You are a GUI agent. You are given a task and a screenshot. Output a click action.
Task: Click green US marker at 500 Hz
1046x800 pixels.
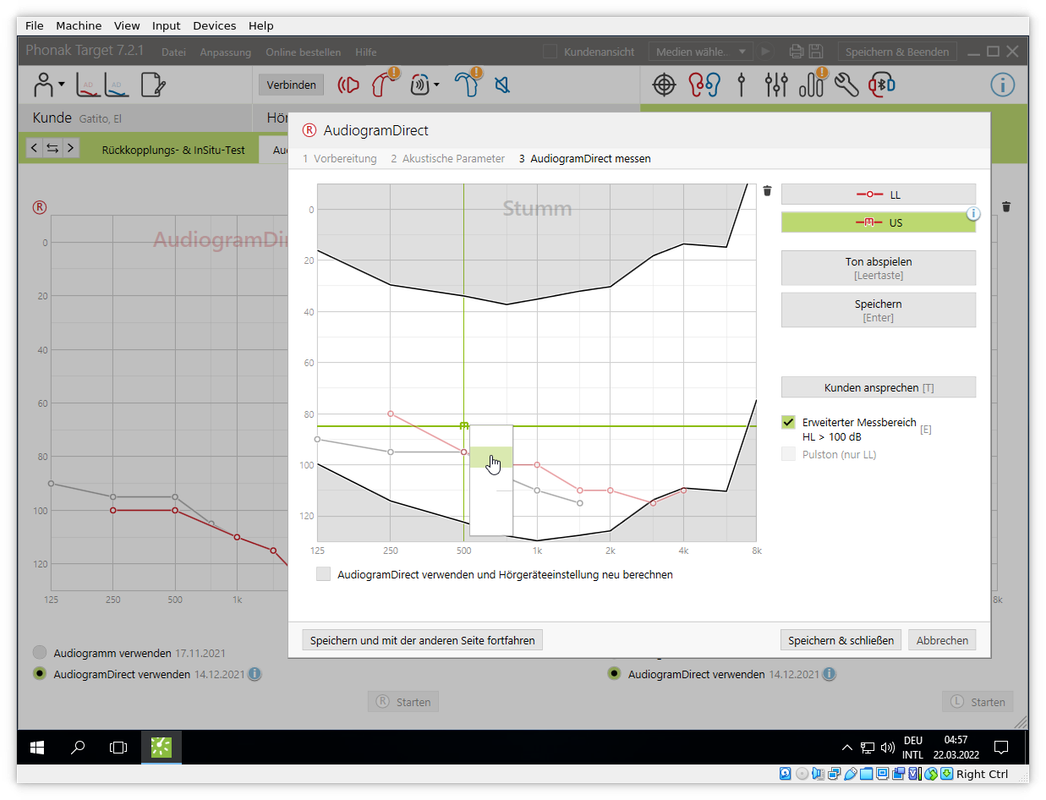tap(464, 426)
